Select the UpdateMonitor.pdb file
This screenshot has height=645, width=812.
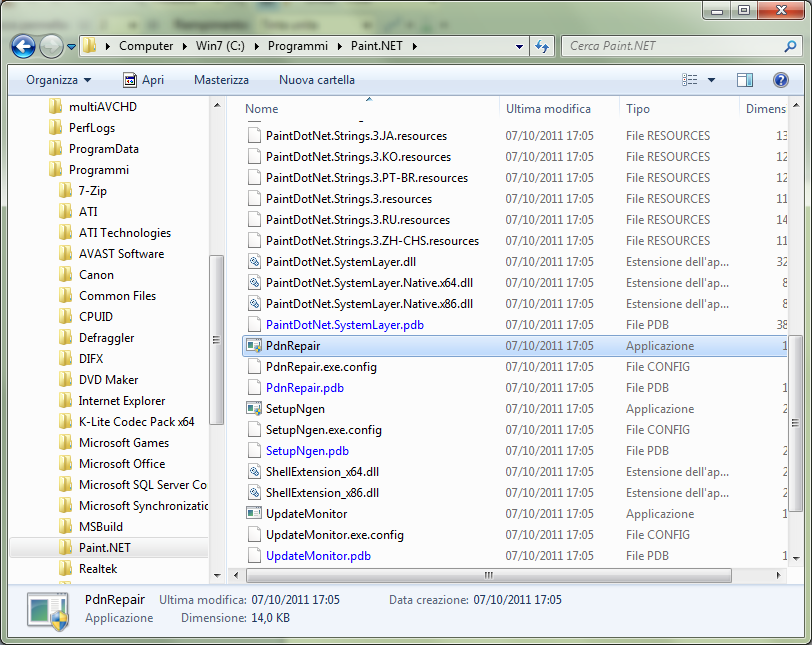point(318,555)
